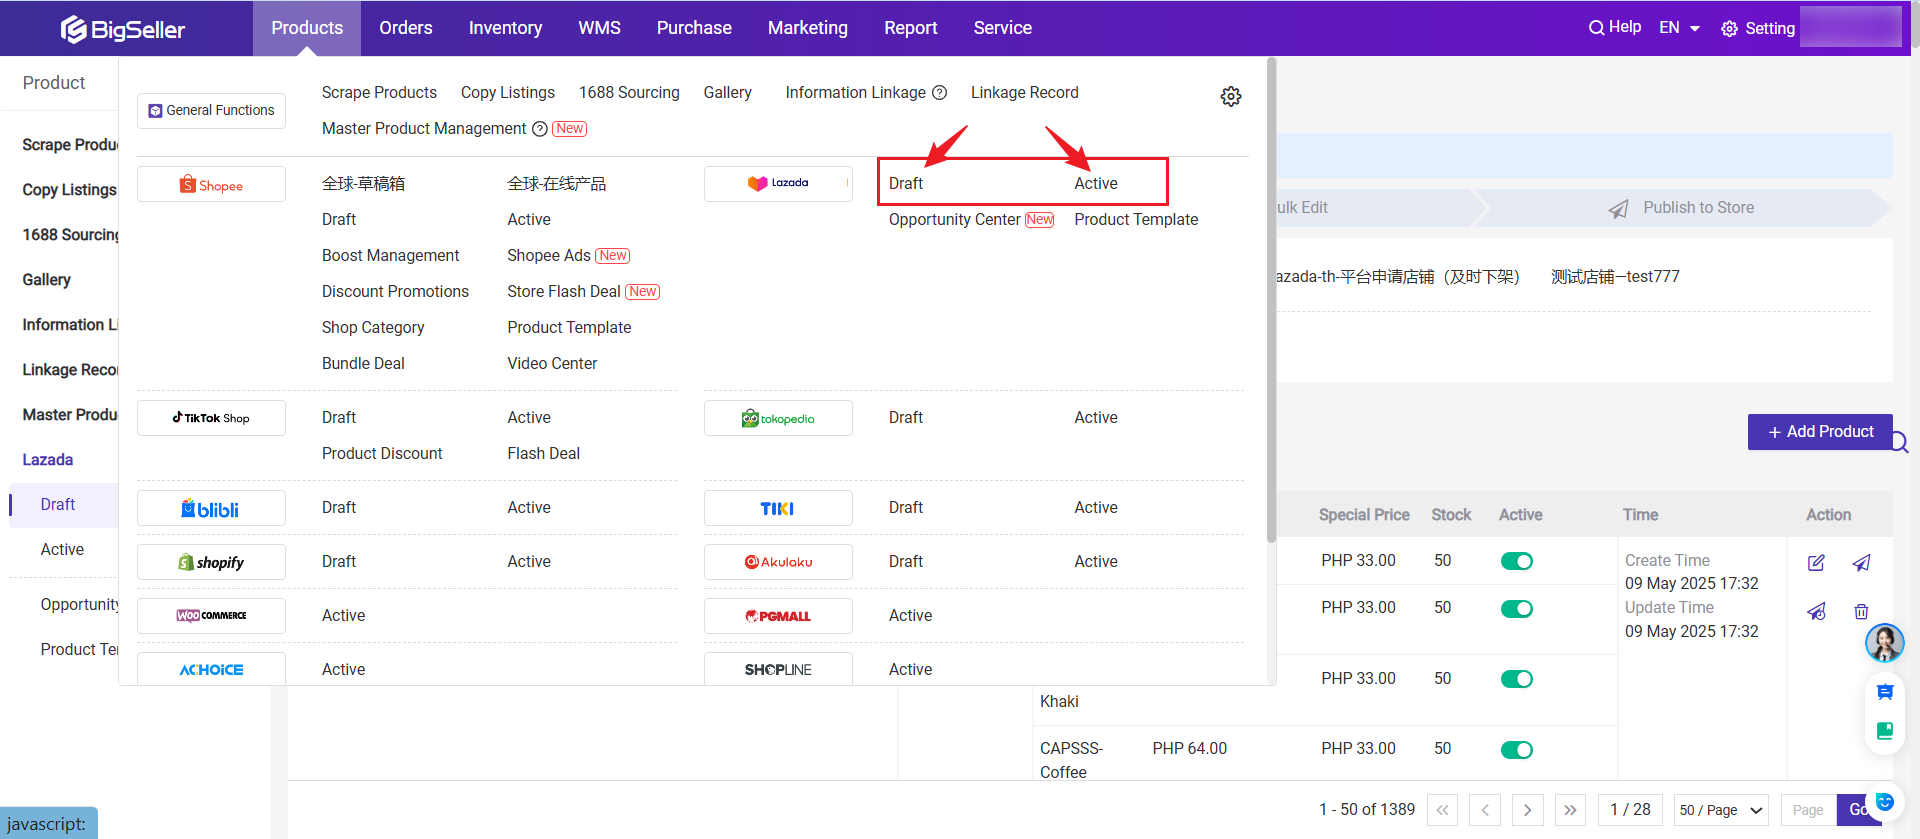Open the WMS top menu
The height and width of the screenshot is (839, 1920).
pos(599,28)
